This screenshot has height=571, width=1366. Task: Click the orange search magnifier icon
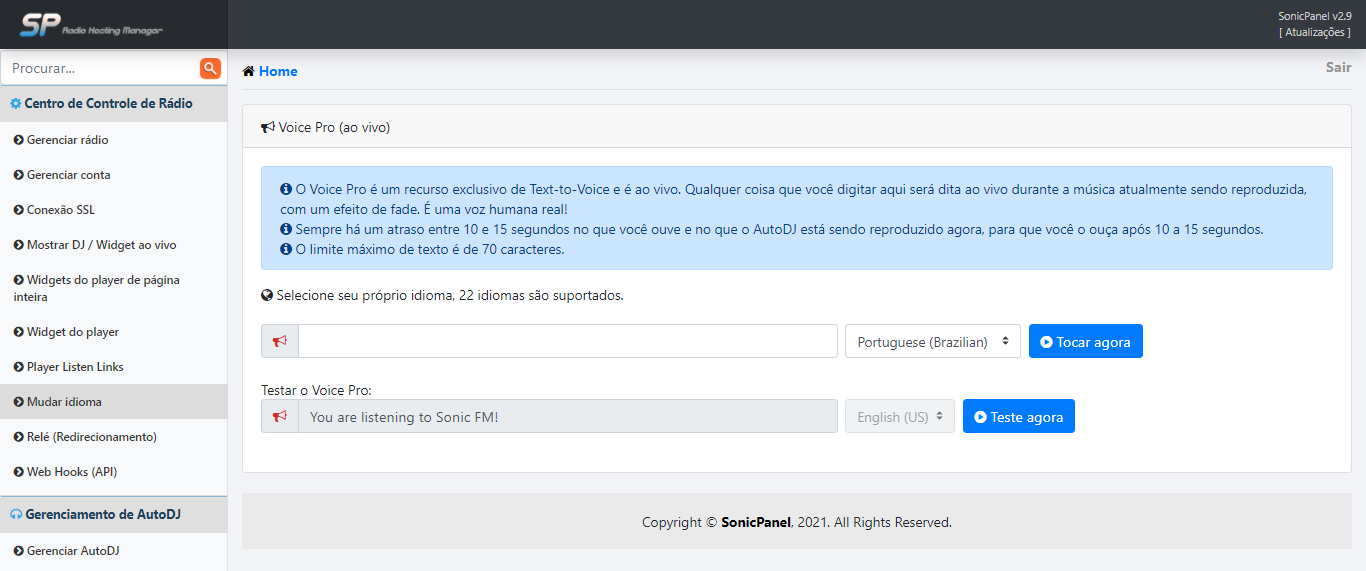[x=210, y=68]
